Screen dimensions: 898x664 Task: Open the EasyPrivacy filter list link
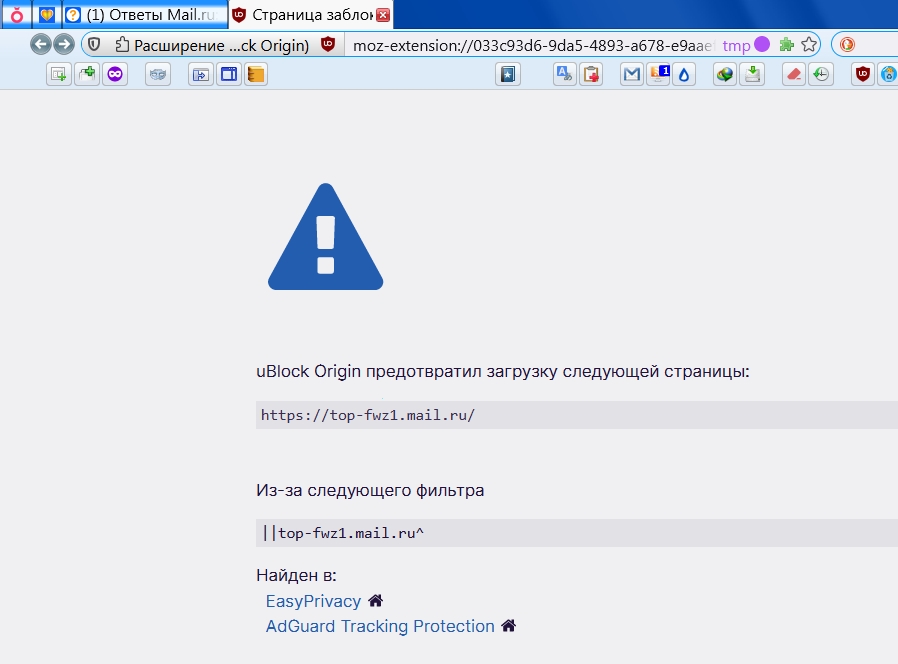click(x=313, y=601)
